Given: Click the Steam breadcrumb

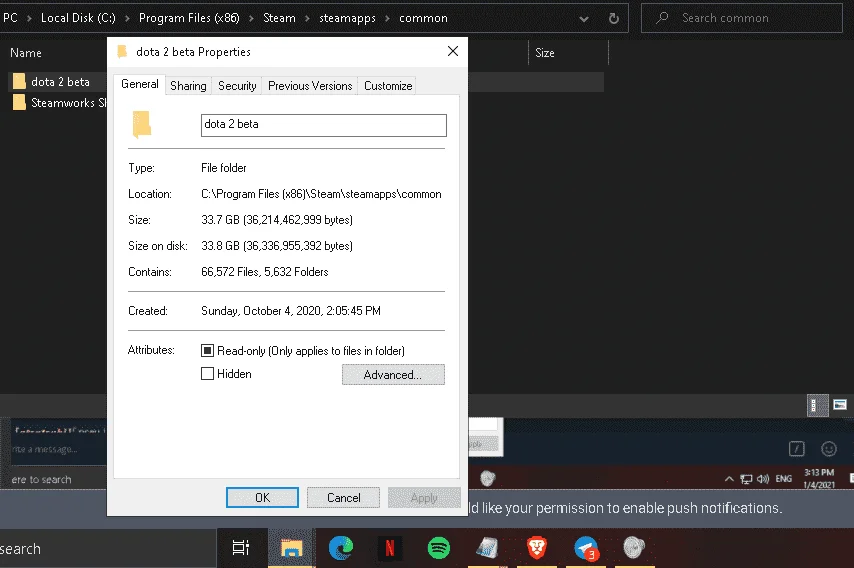Looking at the screenshot, I should (x=279, y=18).
